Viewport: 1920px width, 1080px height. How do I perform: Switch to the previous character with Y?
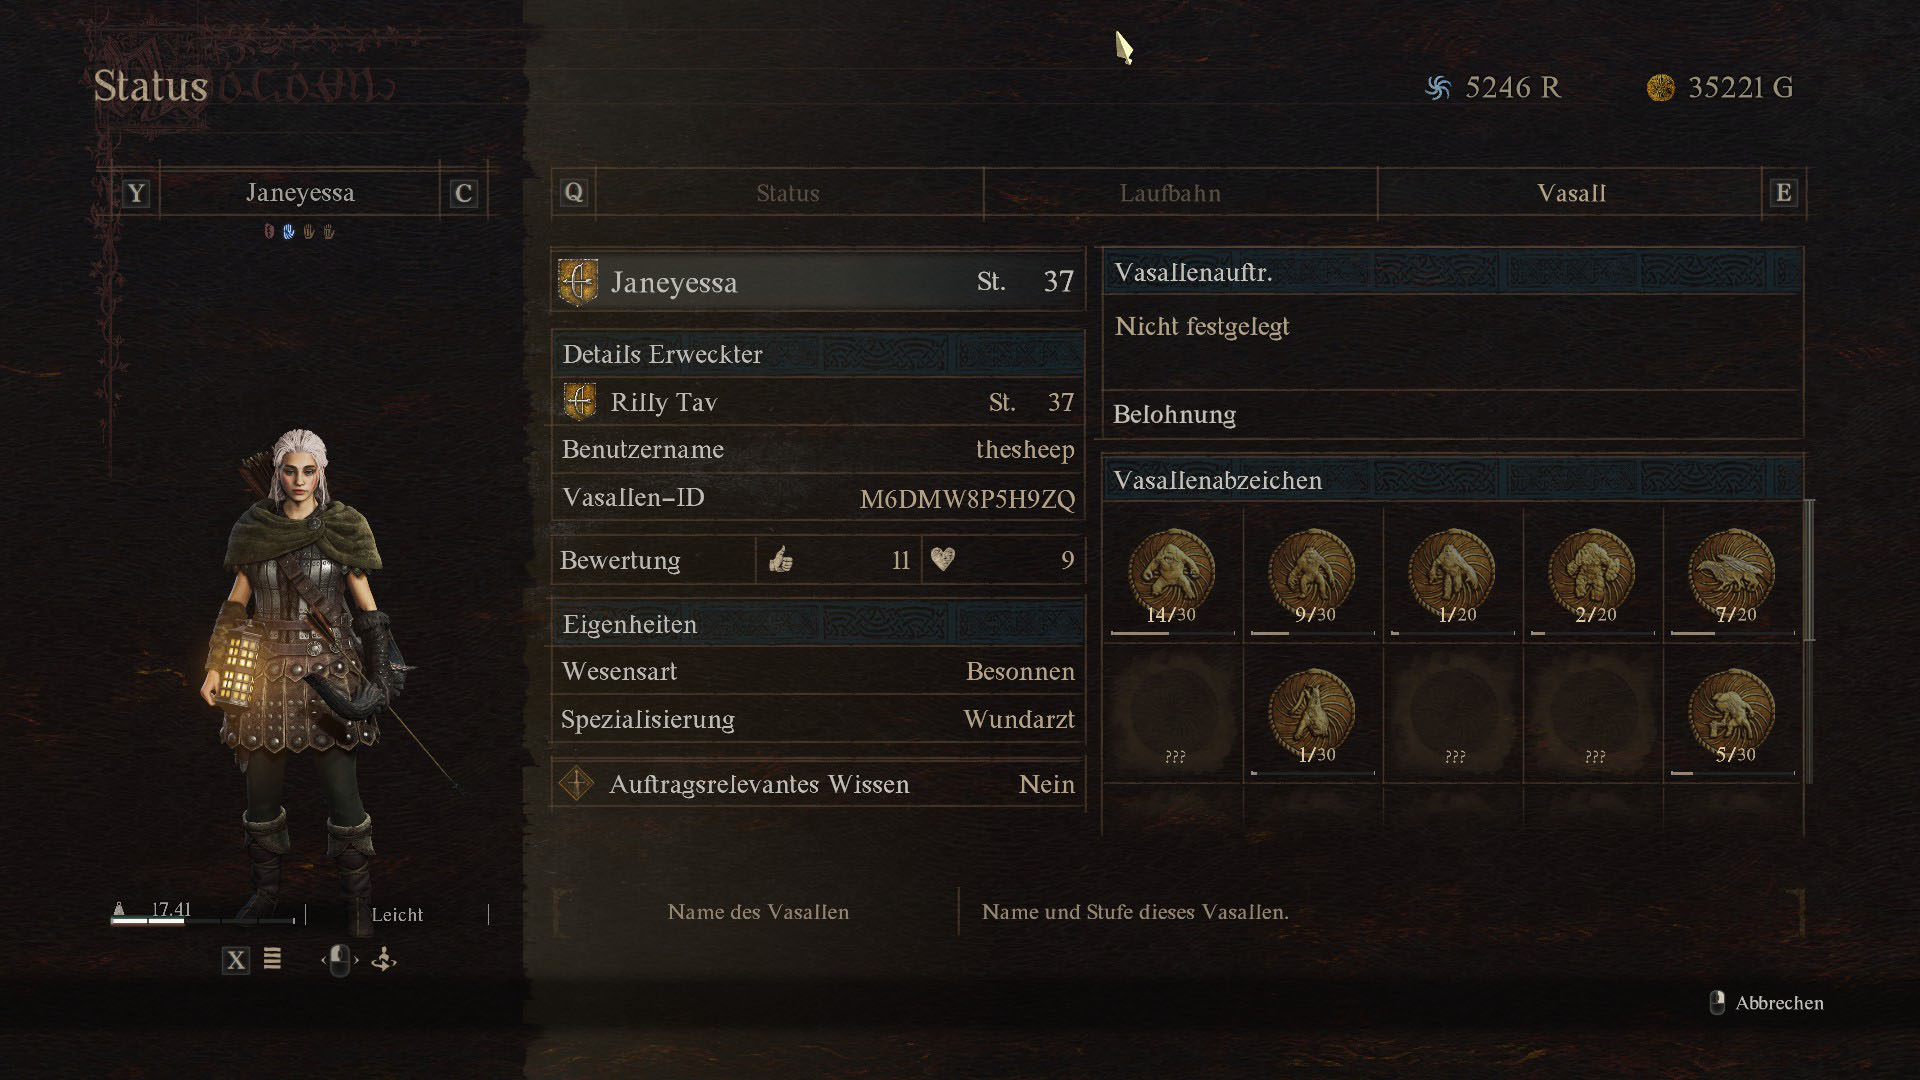[x=136, y=193]
